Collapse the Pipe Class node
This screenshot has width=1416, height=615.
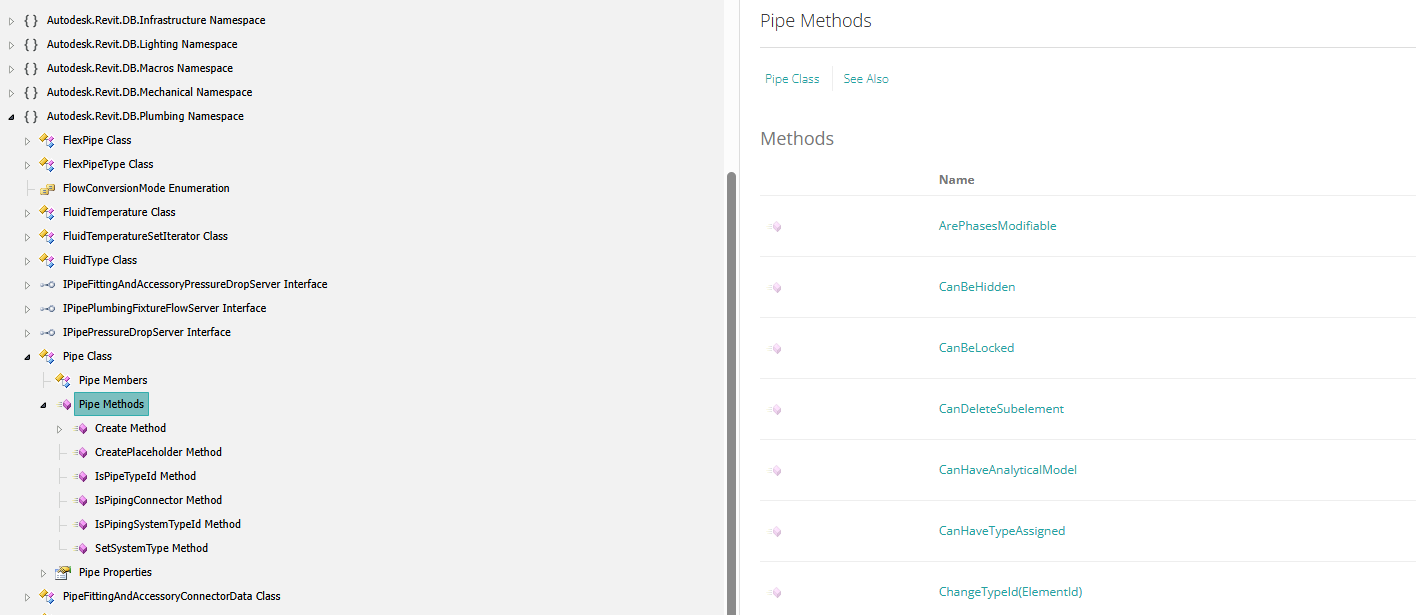27,356
